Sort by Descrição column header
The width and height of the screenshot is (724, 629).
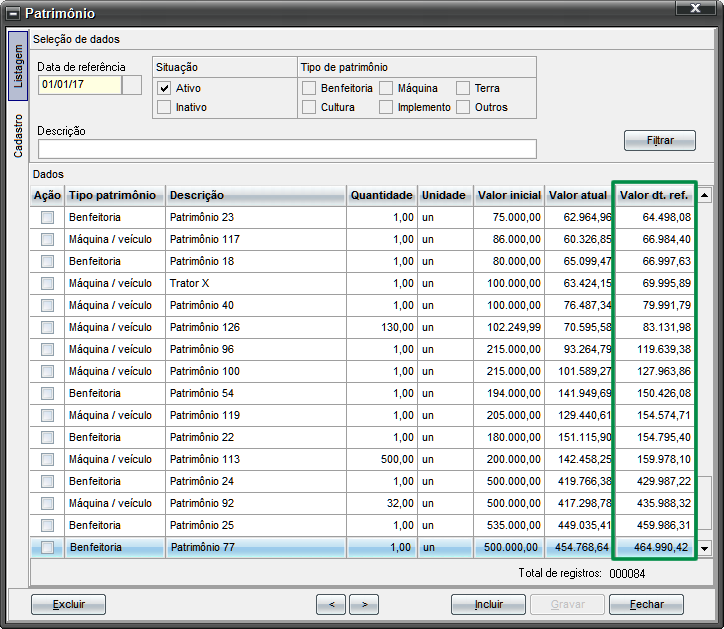(256, 195)
